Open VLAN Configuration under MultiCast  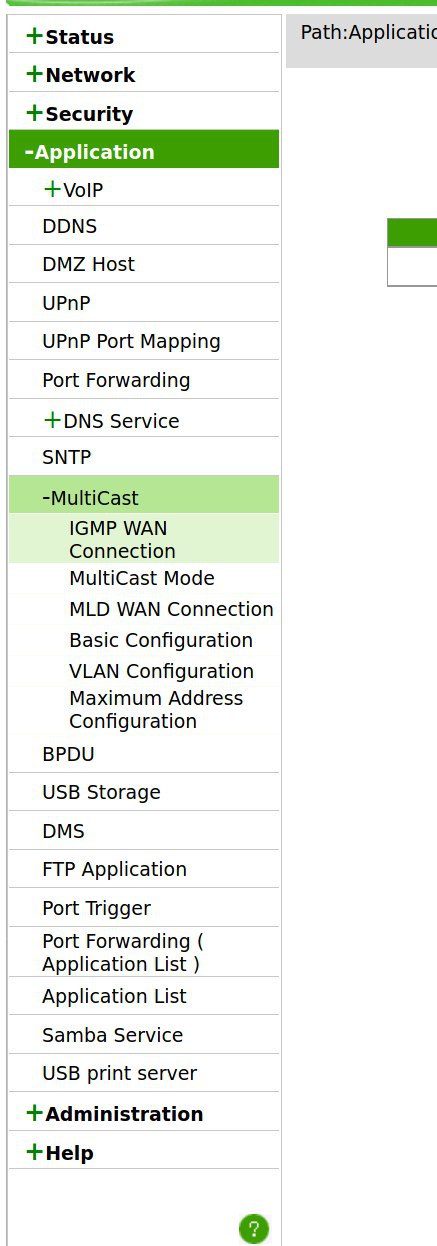pyautogui.click(x=161, y=671)
